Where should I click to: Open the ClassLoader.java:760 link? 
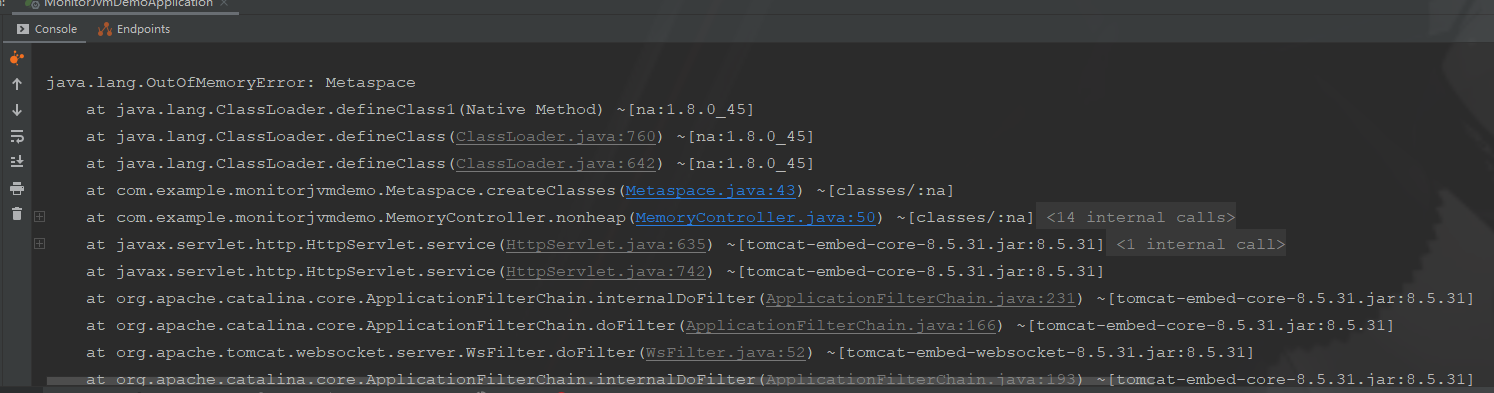(555, 136)
